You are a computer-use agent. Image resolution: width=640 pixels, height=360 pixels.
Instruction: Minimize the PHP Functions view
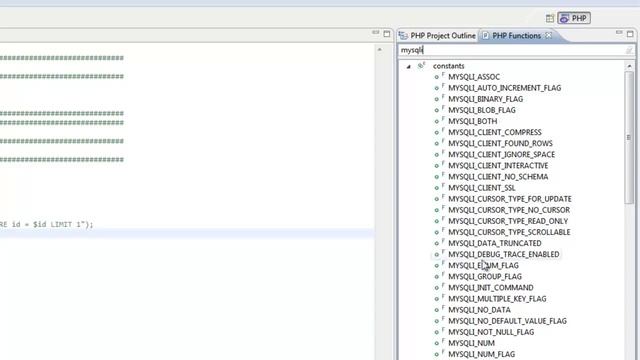point(619,33)
